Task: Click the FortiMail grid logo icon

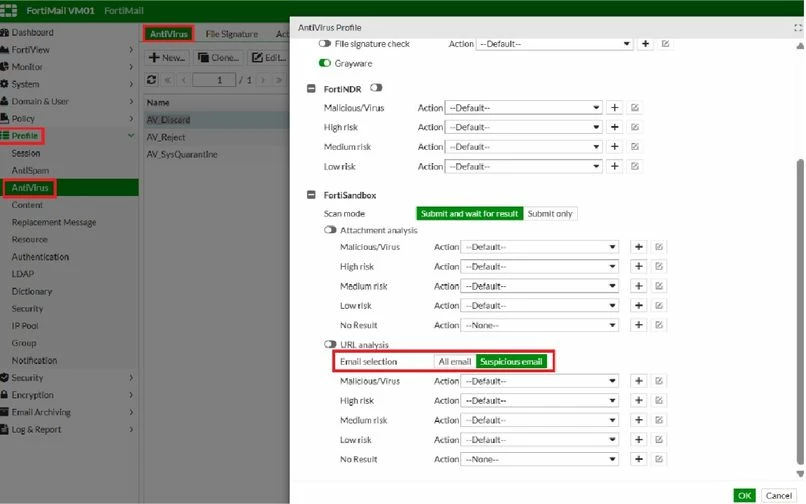Action: click(9, 10)
